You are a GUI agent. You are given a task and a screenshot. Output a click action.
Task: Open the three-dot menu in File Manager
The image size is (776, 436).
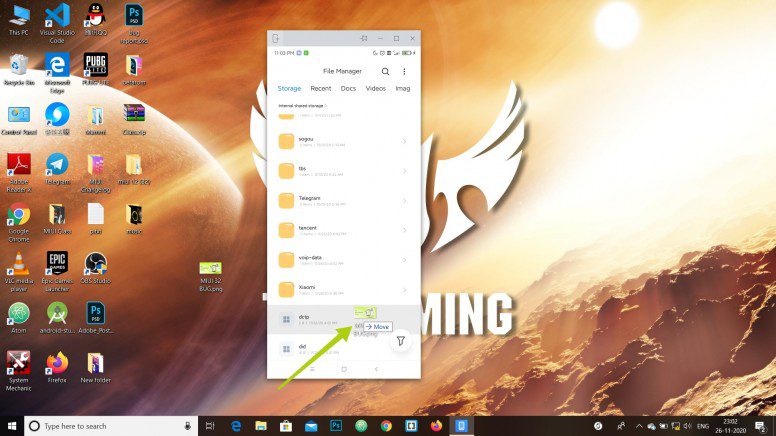click(x=404, y=72)
